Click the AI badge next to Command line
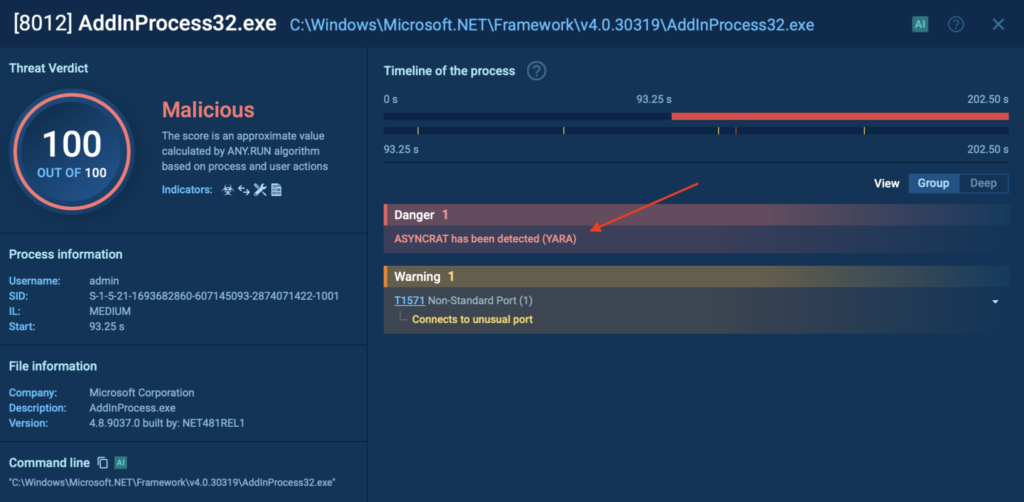 pos(120,463)
